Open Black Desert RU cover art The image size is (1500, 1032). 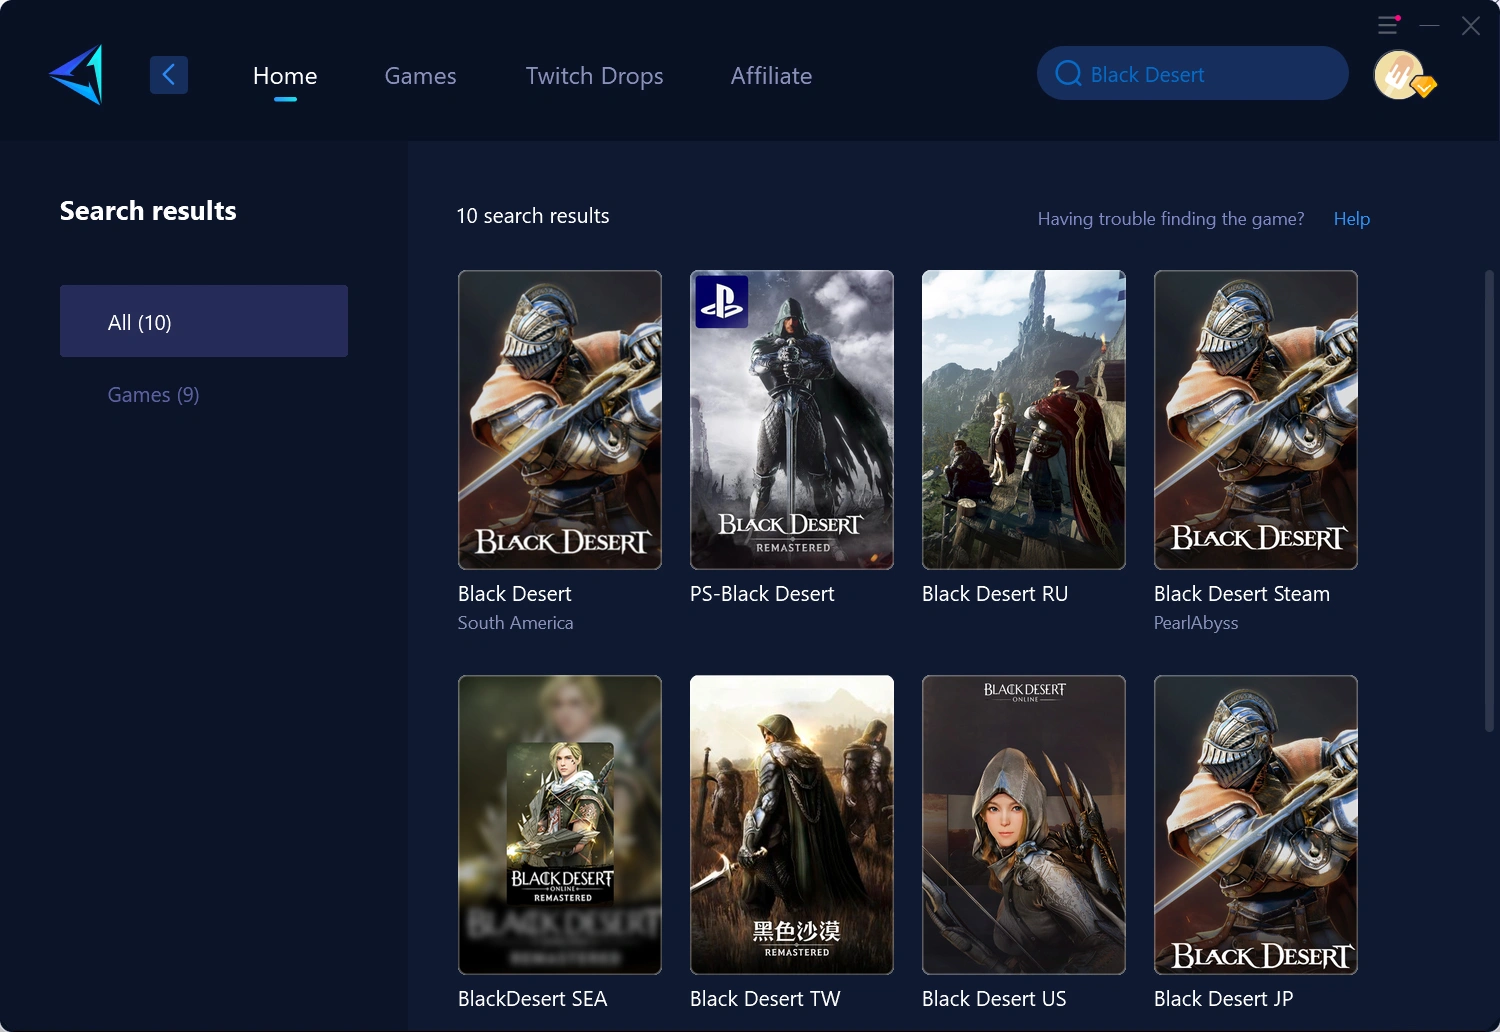1024,420
